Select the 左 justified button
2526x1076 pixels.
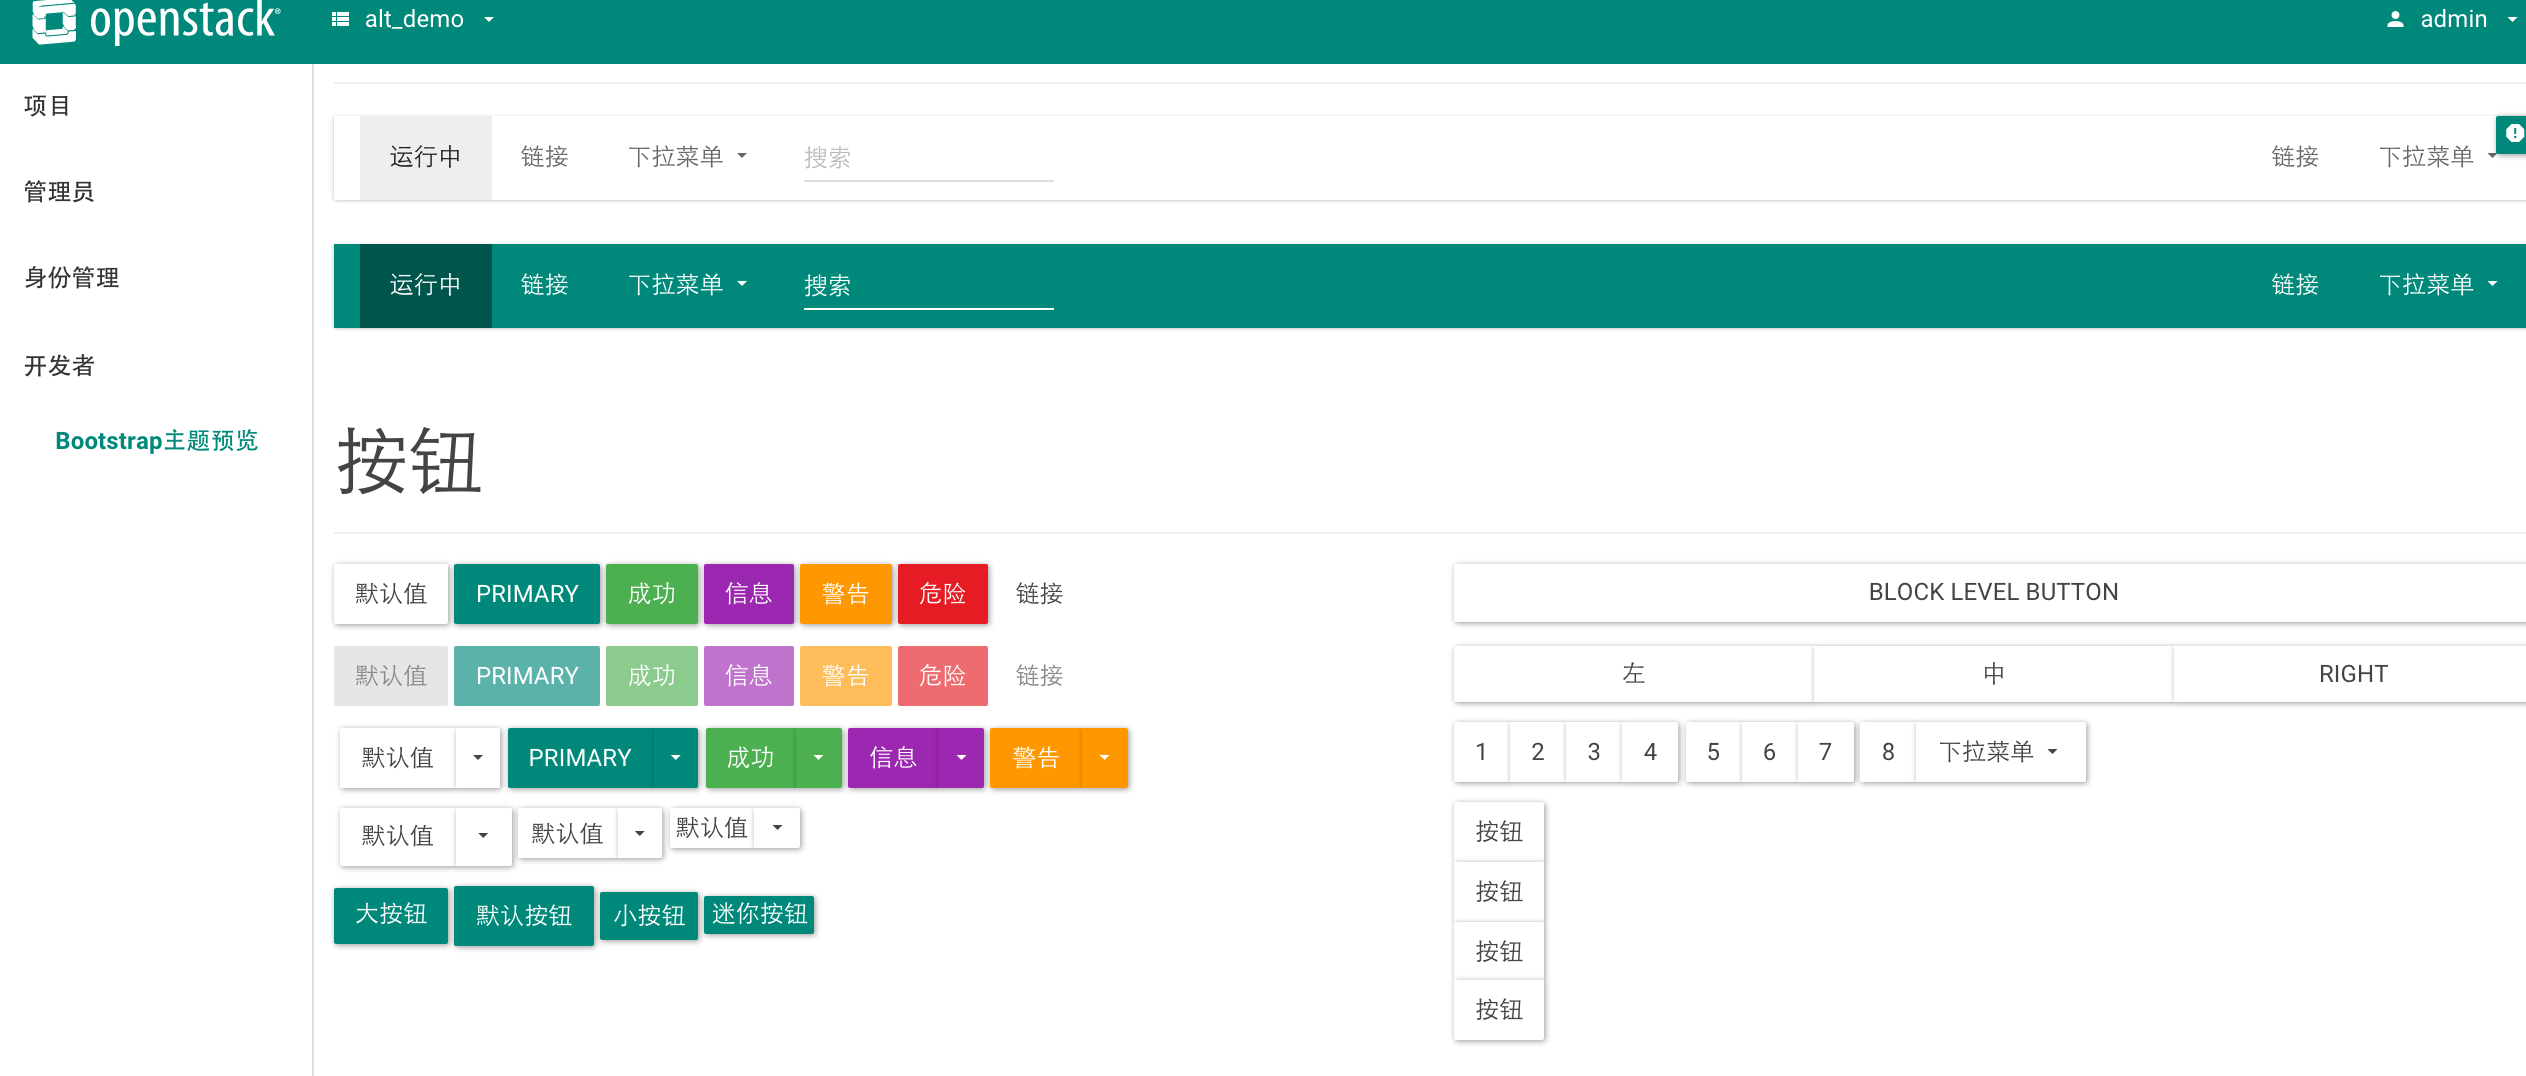(1633, 674)
